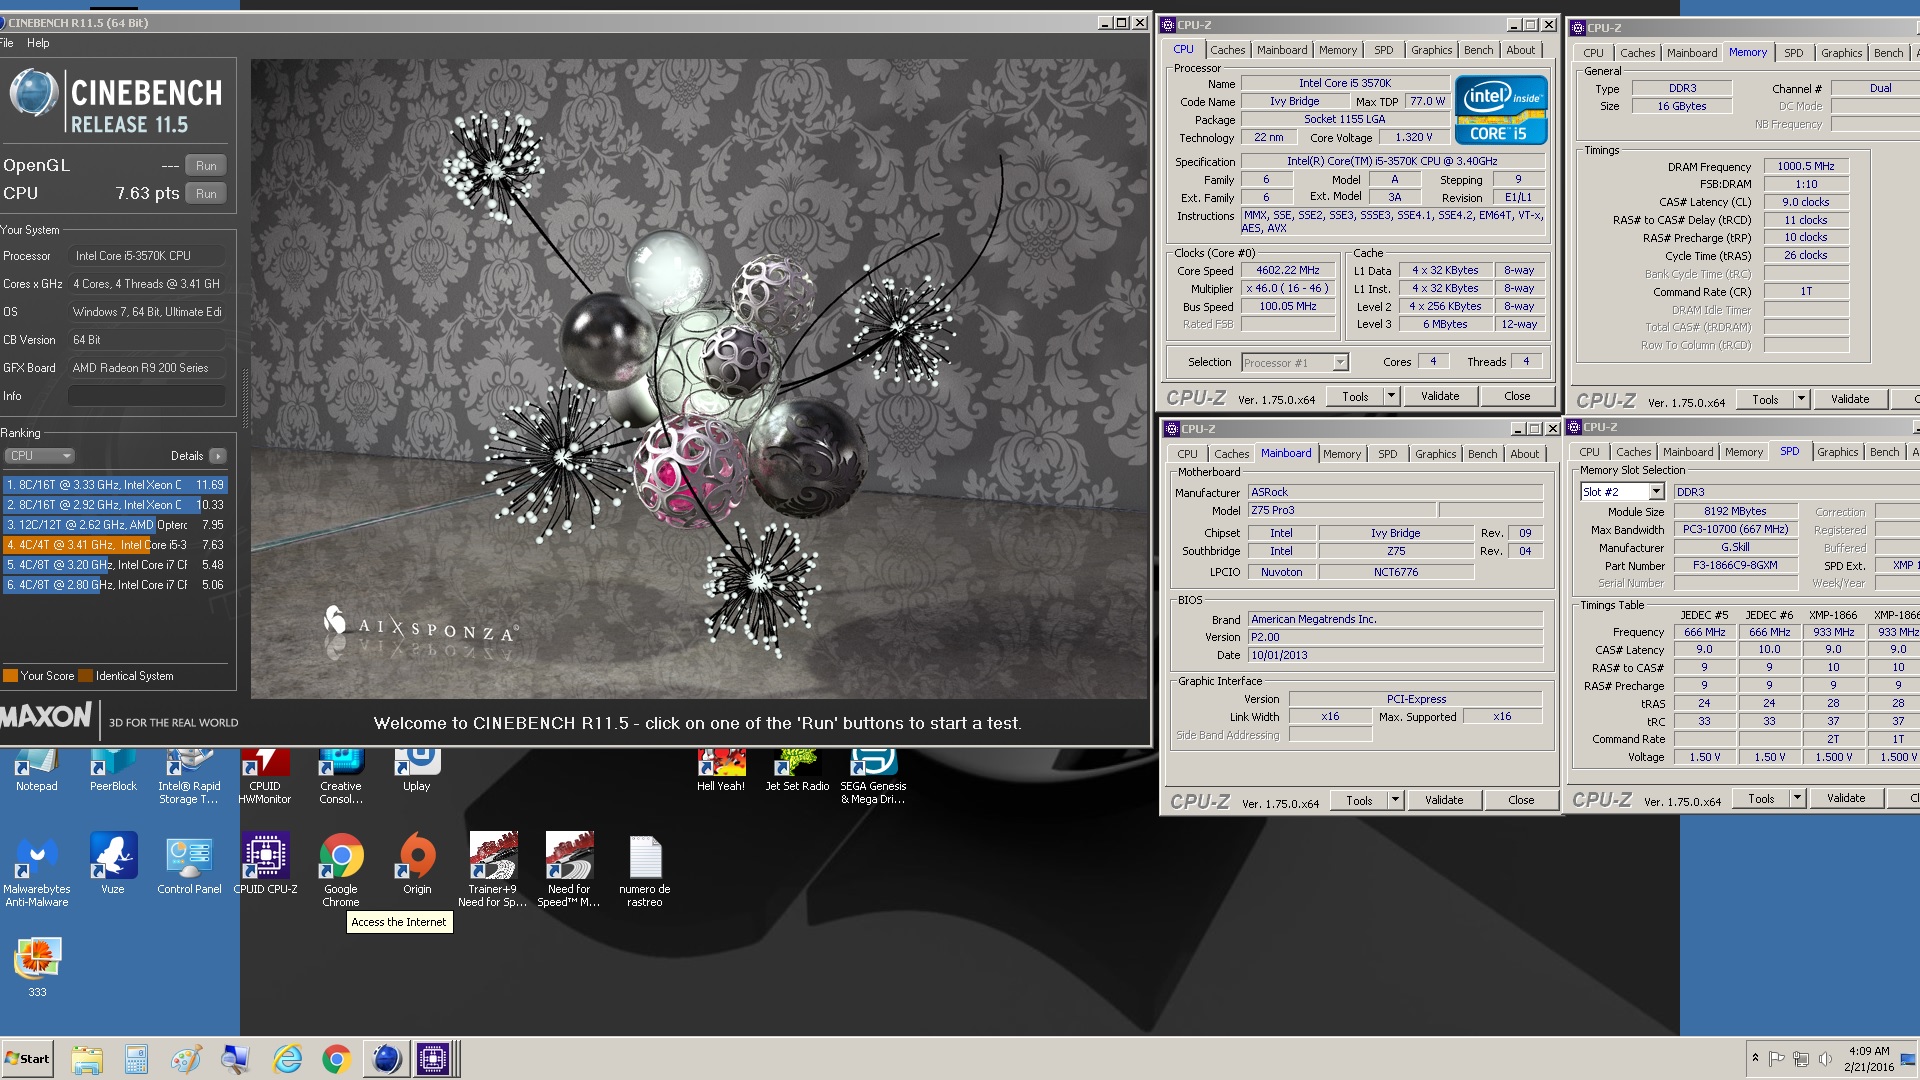Image resolution: width=1920 pixels, height=1080 pixels.
Task: Run the Cinebench OpenGL test
Action: point(206,166)
